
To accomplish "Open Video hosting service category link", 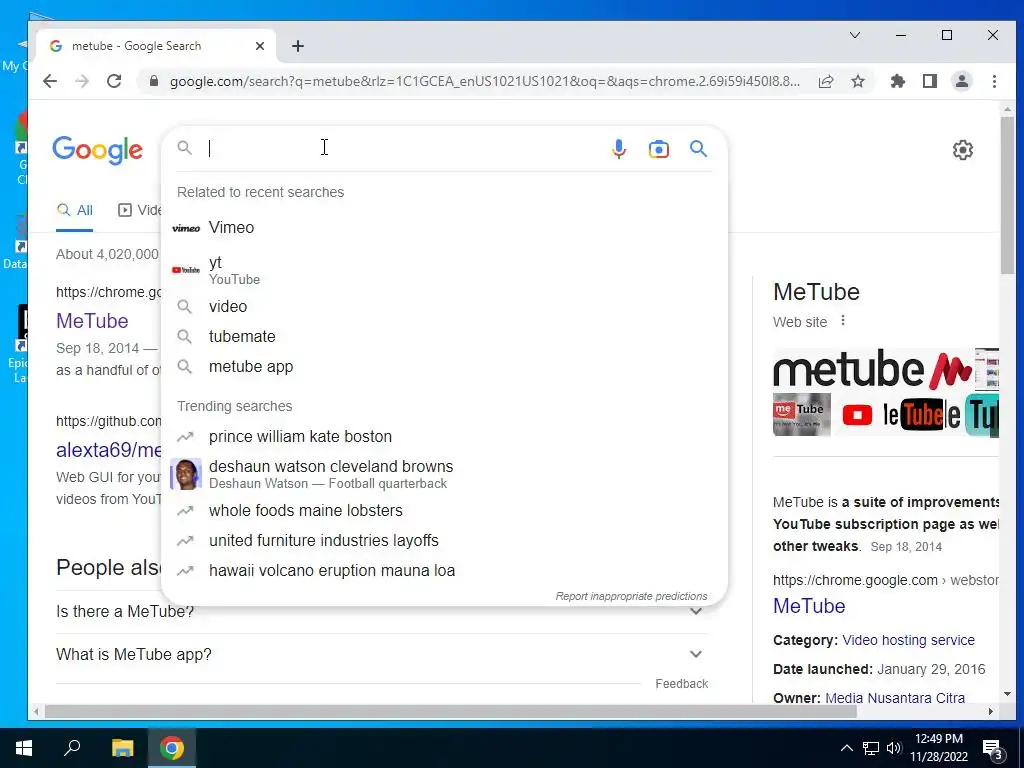I will (908, 640).
